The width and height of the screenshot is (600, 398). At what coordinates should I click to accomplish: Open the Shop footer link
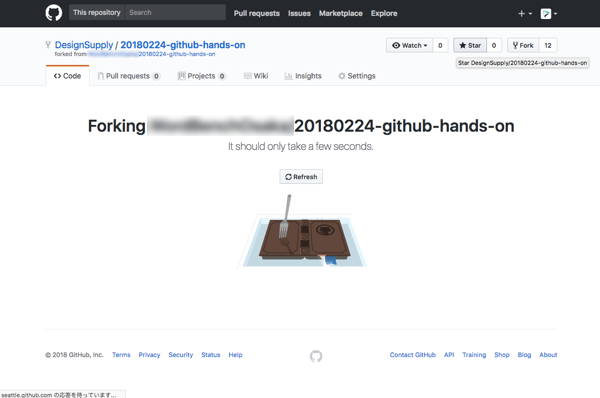pos(502,355)
